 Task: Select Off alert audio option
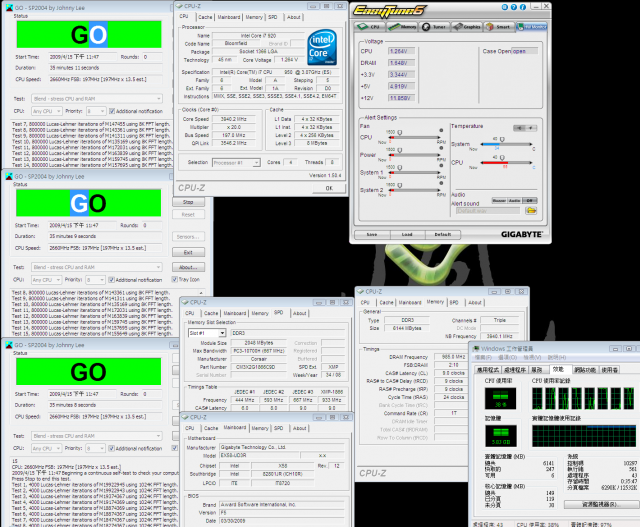pyautogui.click(x=529, y=200)
